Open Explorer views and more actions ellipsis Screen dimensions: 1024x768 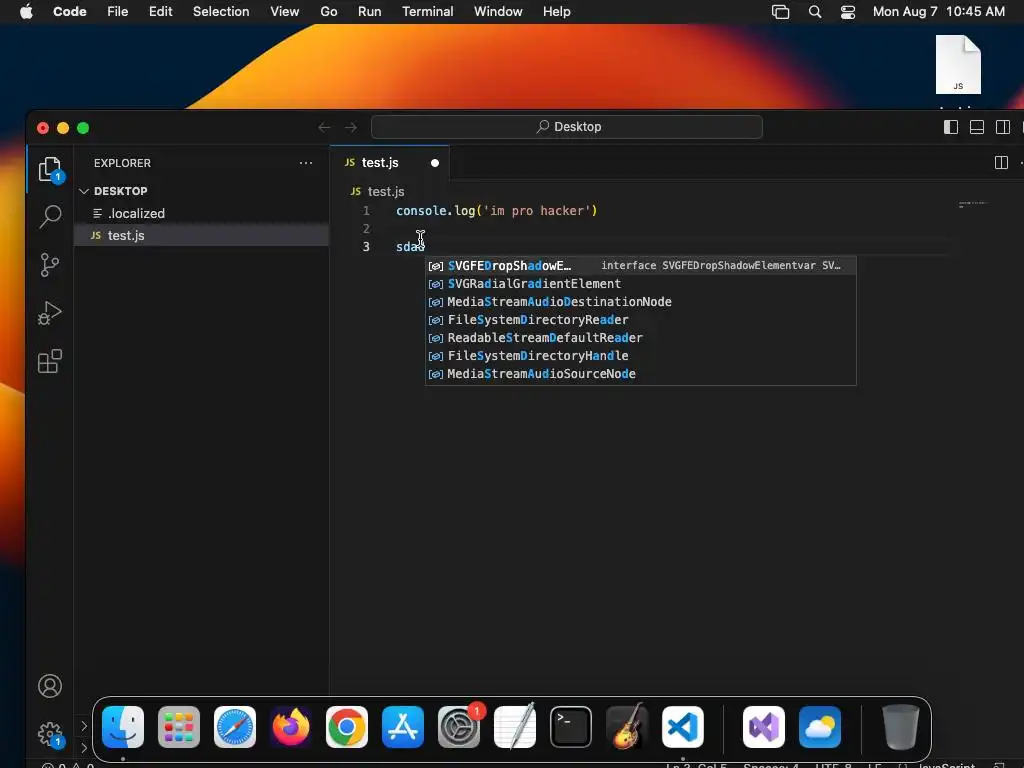point(306,163)
